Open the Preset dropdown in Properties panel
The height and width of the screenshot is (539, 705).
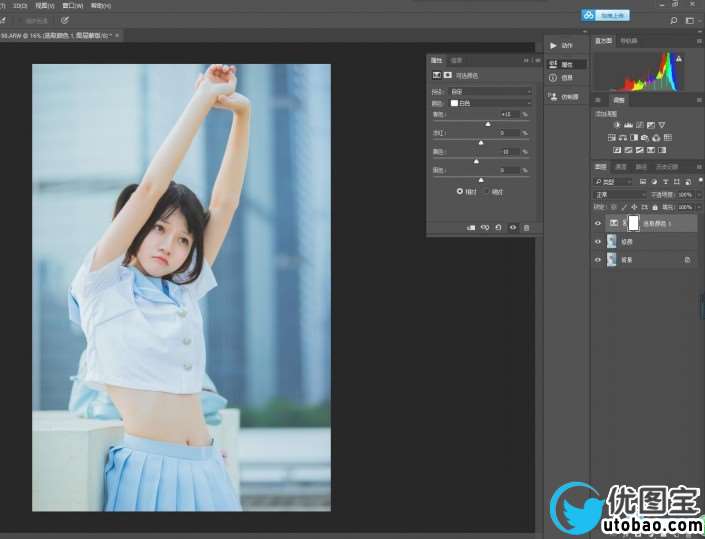click(x=490, y=91)
